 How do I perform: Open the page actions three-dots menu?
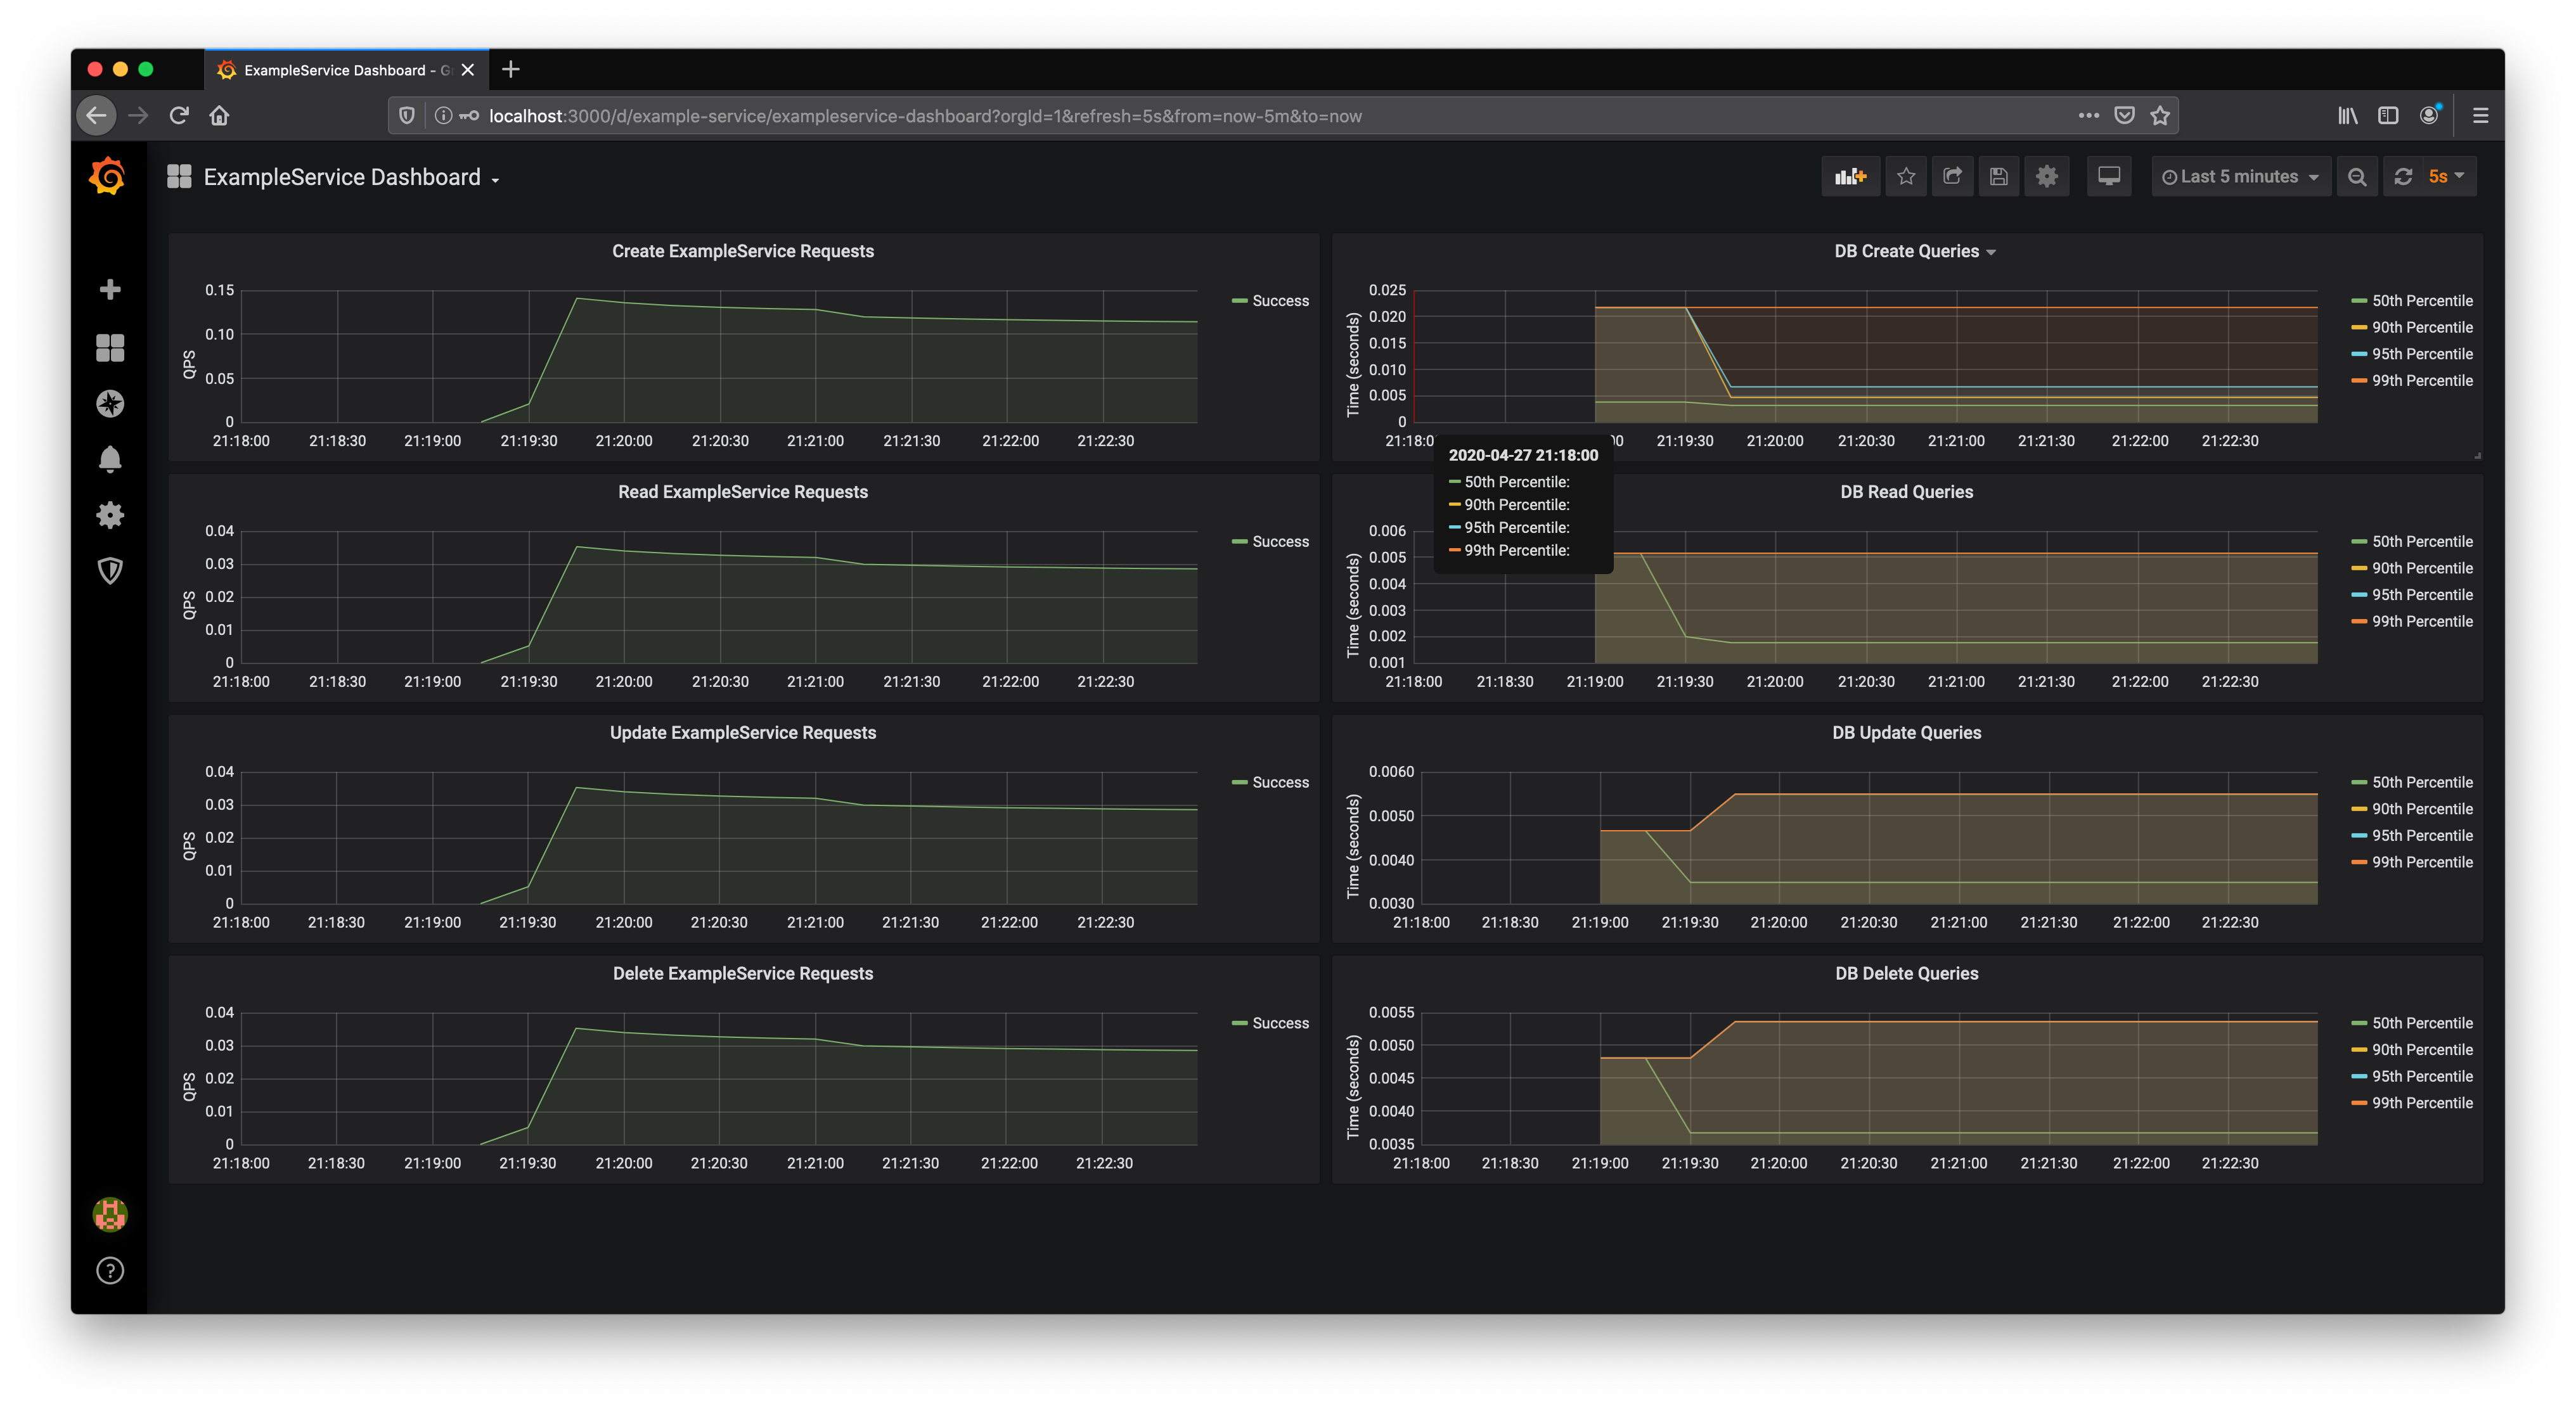2088,116
